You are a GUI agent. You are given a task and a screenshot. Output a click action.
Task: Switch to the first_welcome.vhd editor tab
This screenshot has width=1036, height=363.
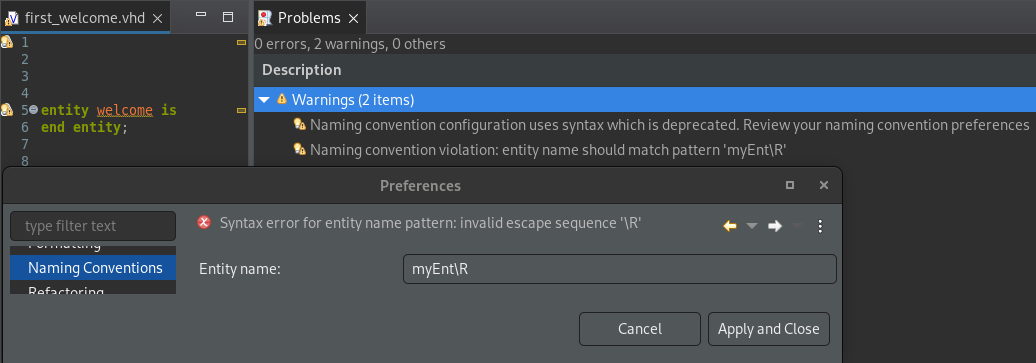tap(85, 18)
